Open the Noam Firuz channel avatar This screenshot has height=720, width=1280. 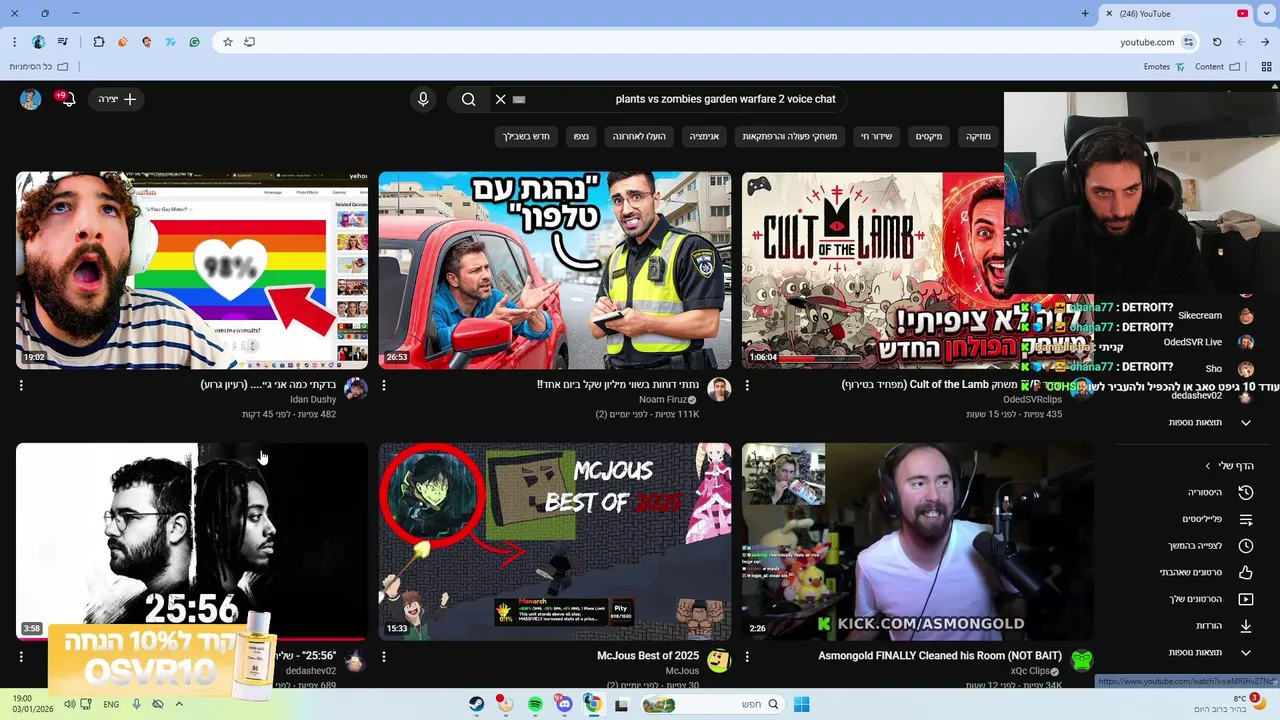coord(719,389)
